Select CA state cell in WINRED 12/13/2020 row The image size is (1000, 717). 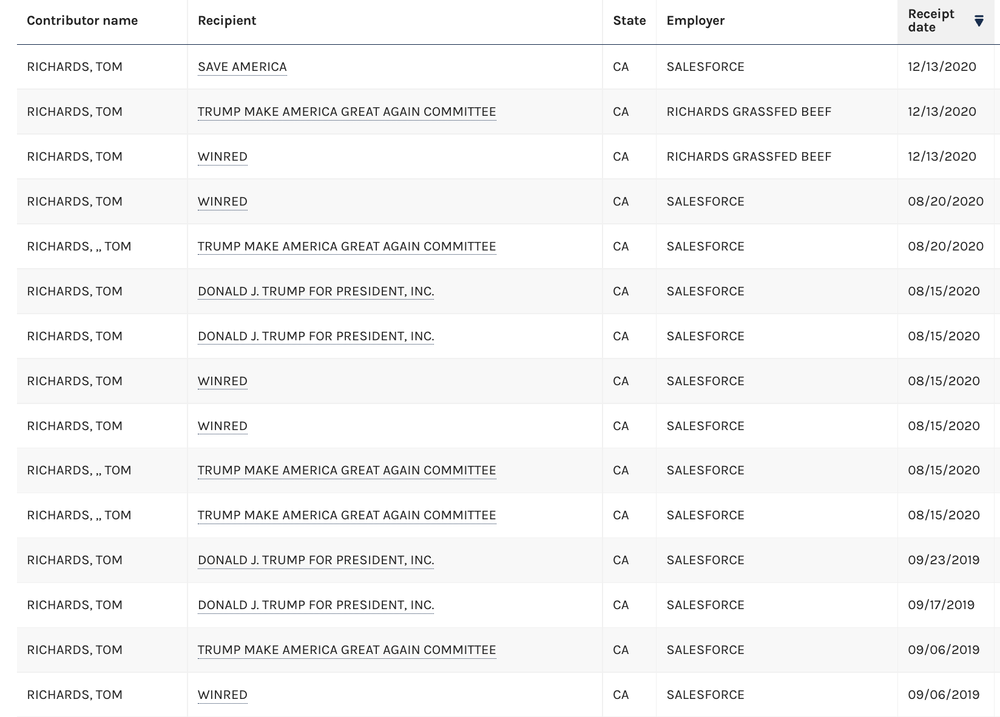[x=621, y=156]
